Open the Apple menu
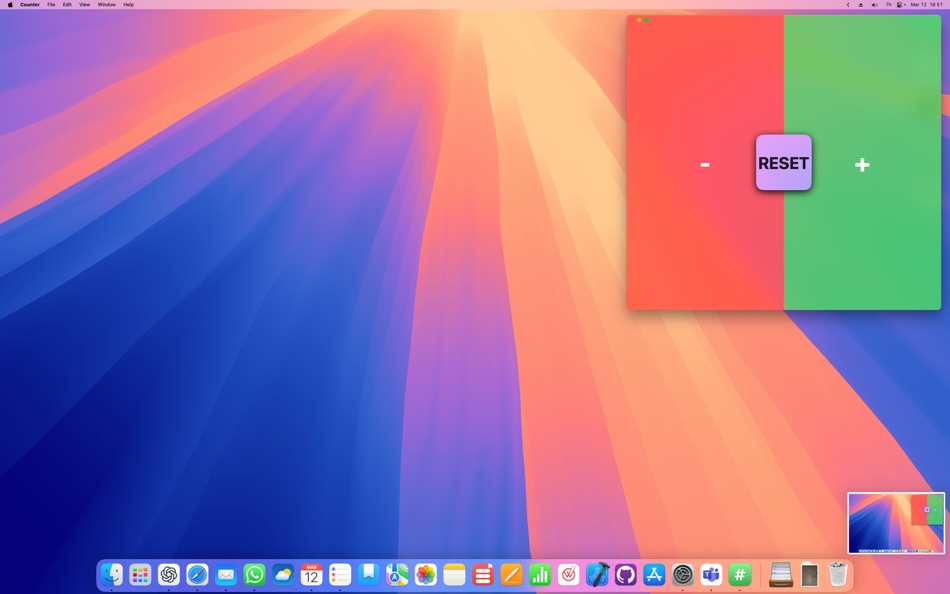 coord(10,4)
